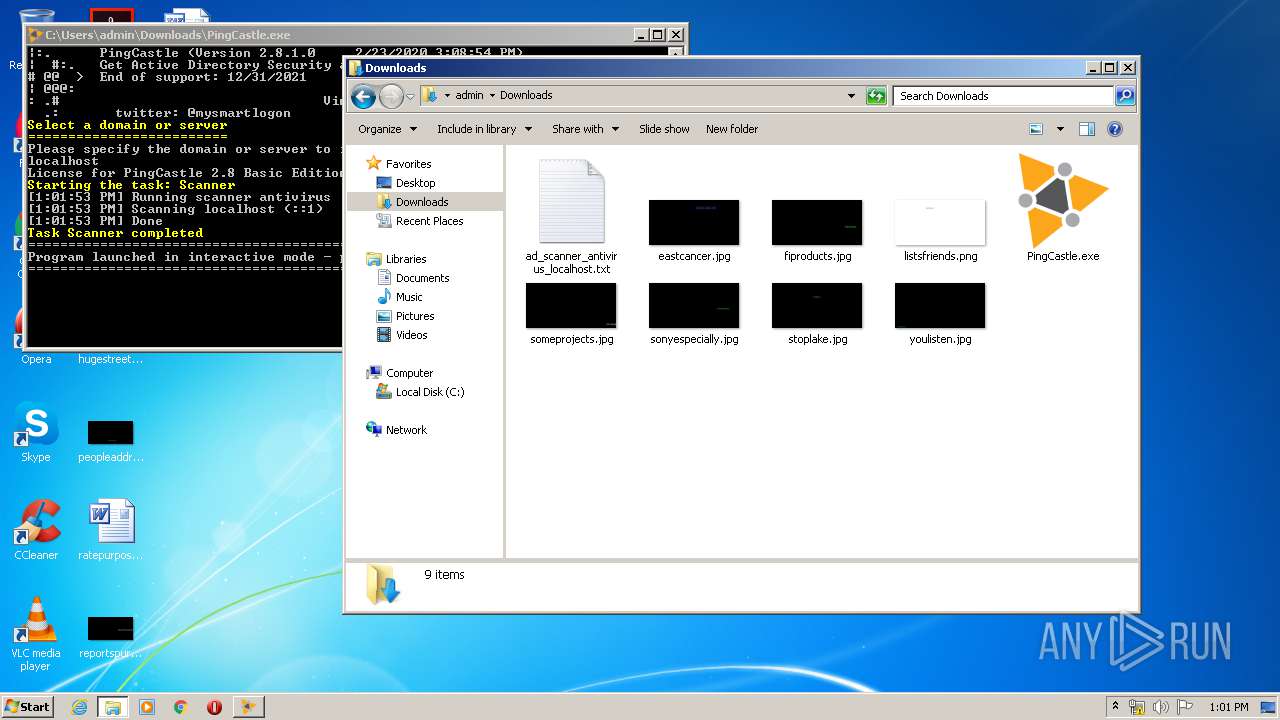Open Windows Media Player from the taskbar
The image size is (1280, 720).
147,707
